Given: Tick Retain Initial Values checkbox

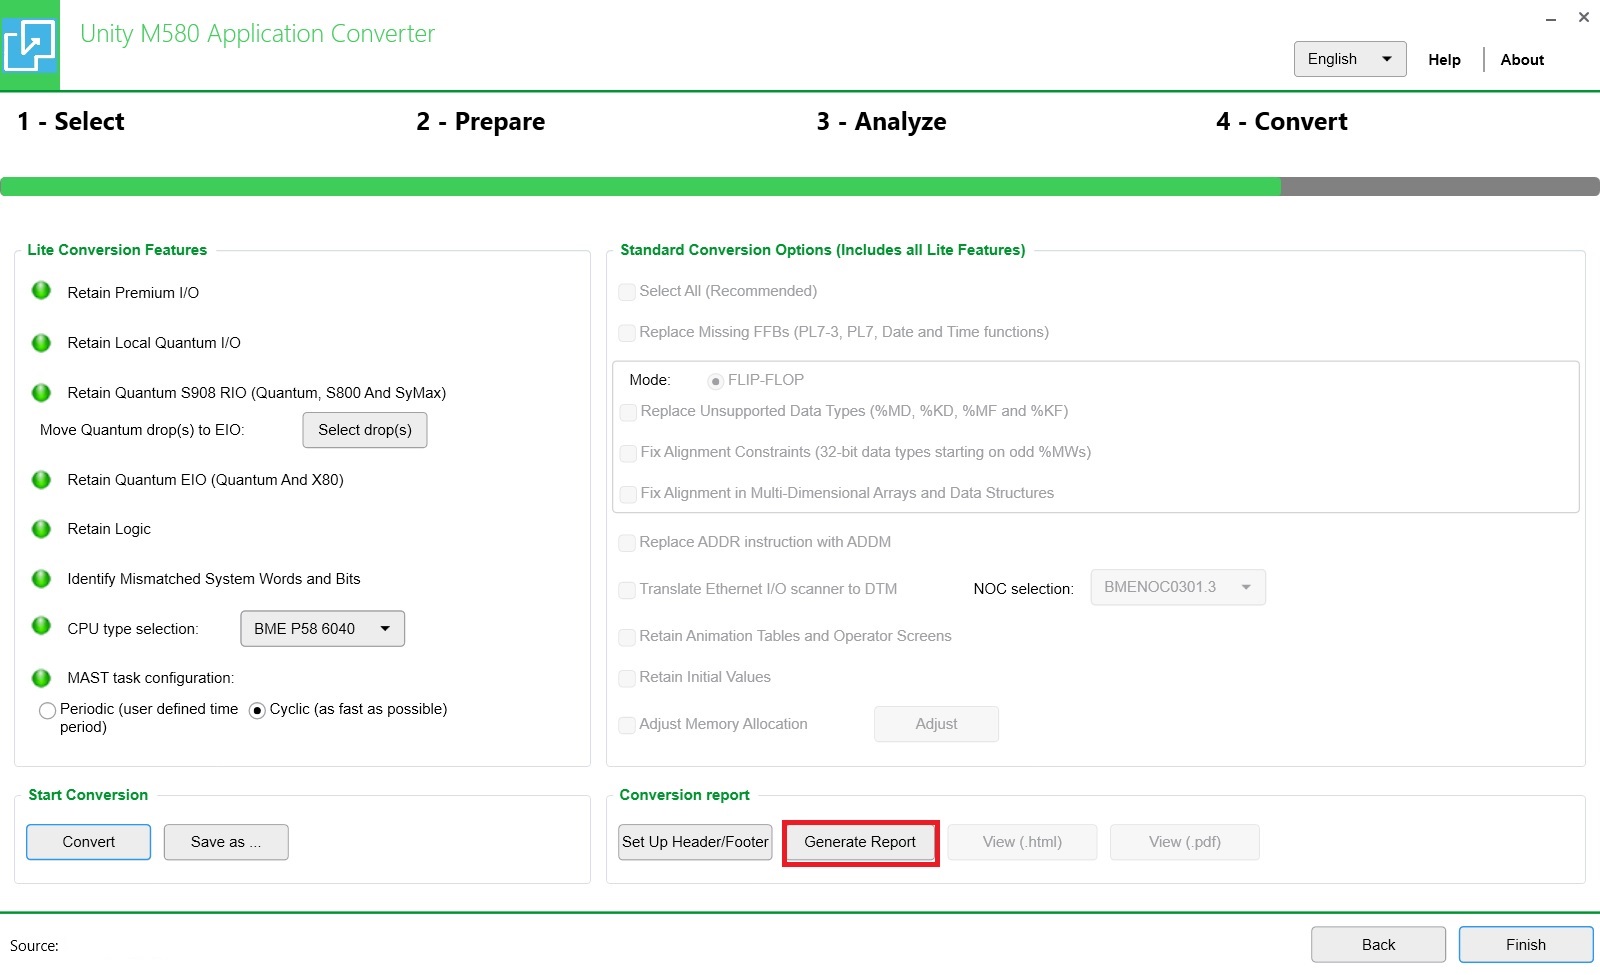Looking at the screenshot, I should click(x=627, y=678).
